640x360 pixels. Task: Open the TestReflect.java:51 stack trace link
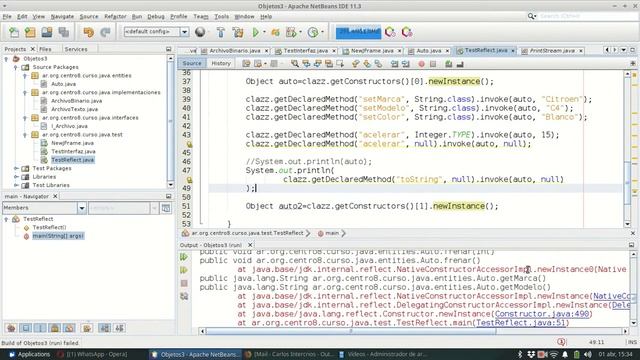click(x=520, y=323)
